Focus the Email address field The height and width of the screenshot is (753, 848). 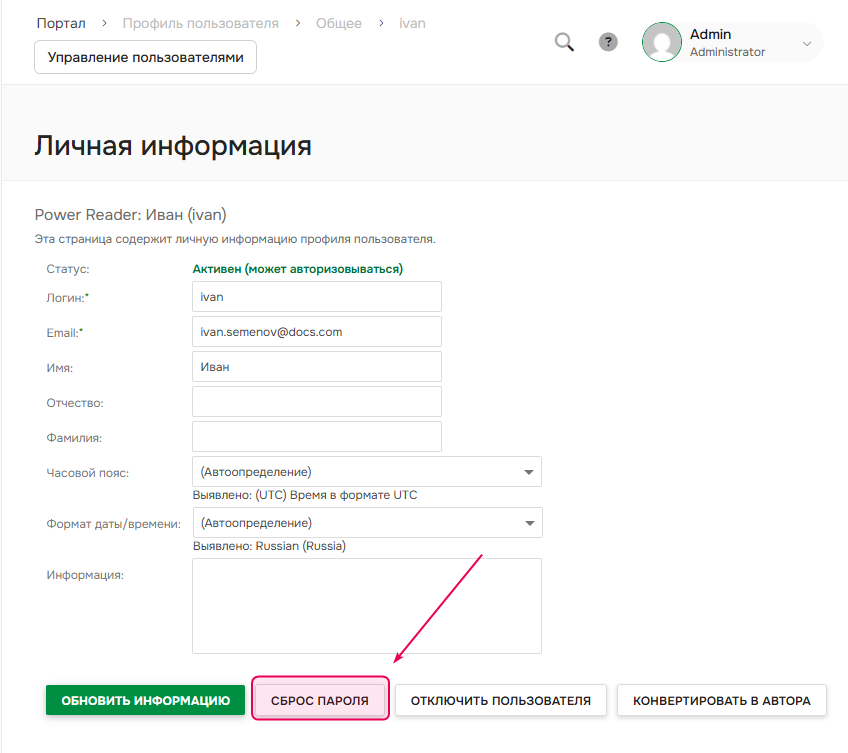click(x=316, y=331)
